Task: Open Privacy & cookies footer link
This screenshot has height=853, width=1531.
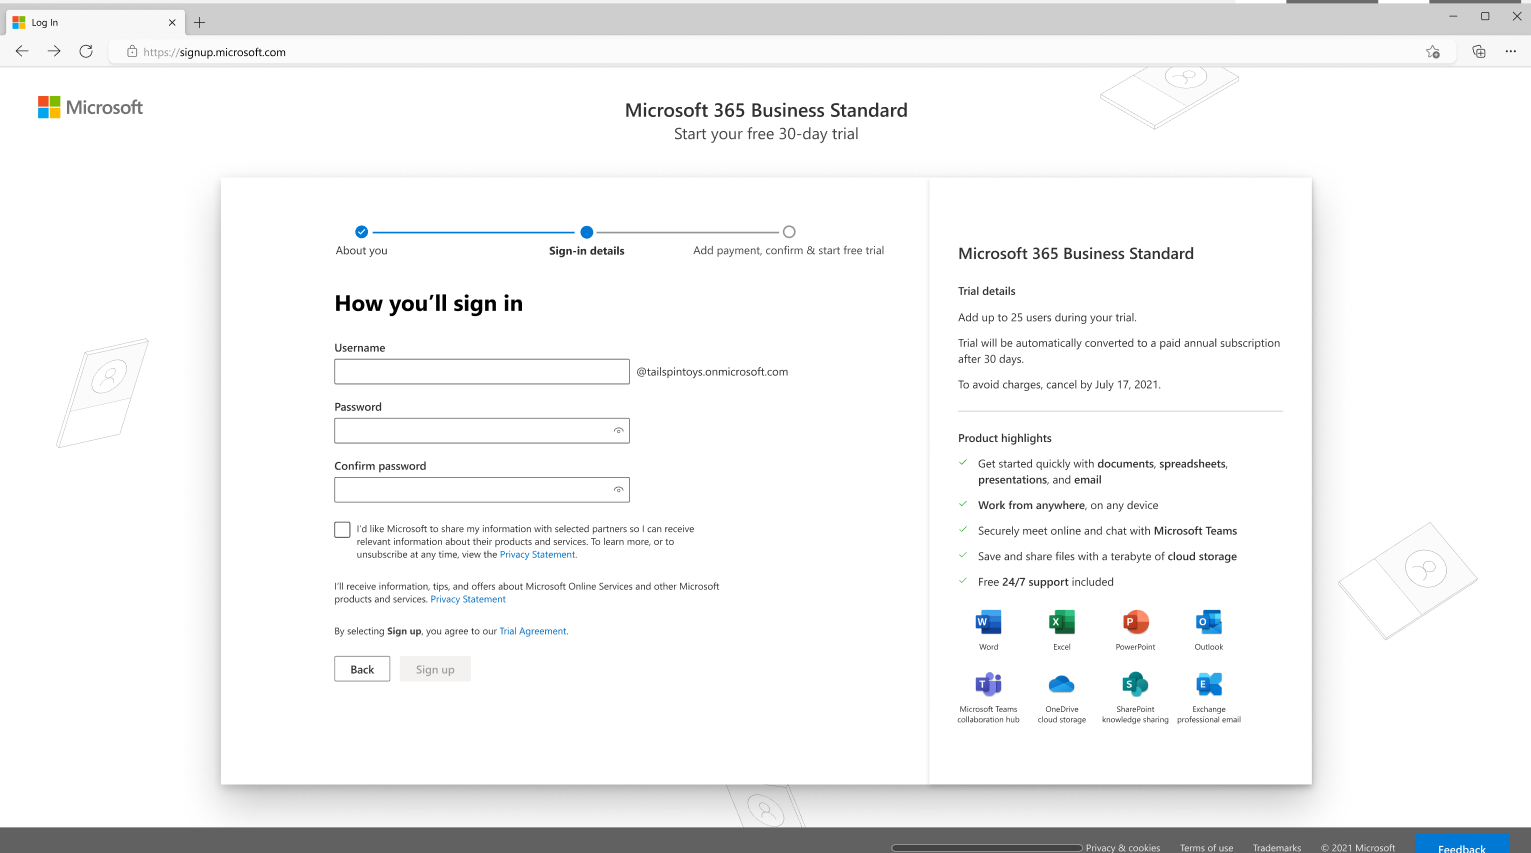Action: [x=1123, y=848]
